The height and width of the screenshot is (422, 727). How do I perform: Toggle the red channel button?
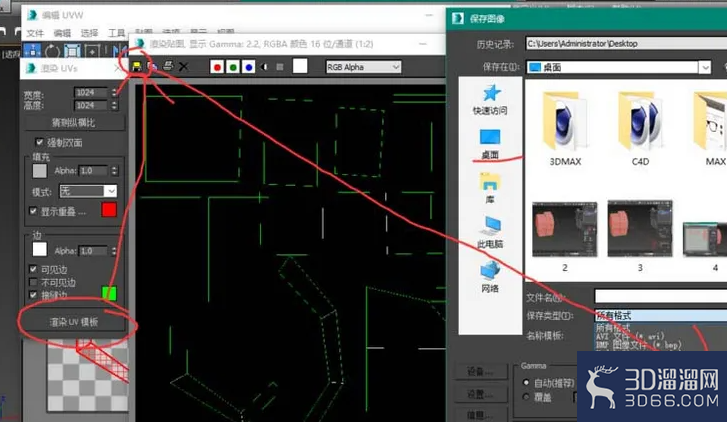pos(217,67)
